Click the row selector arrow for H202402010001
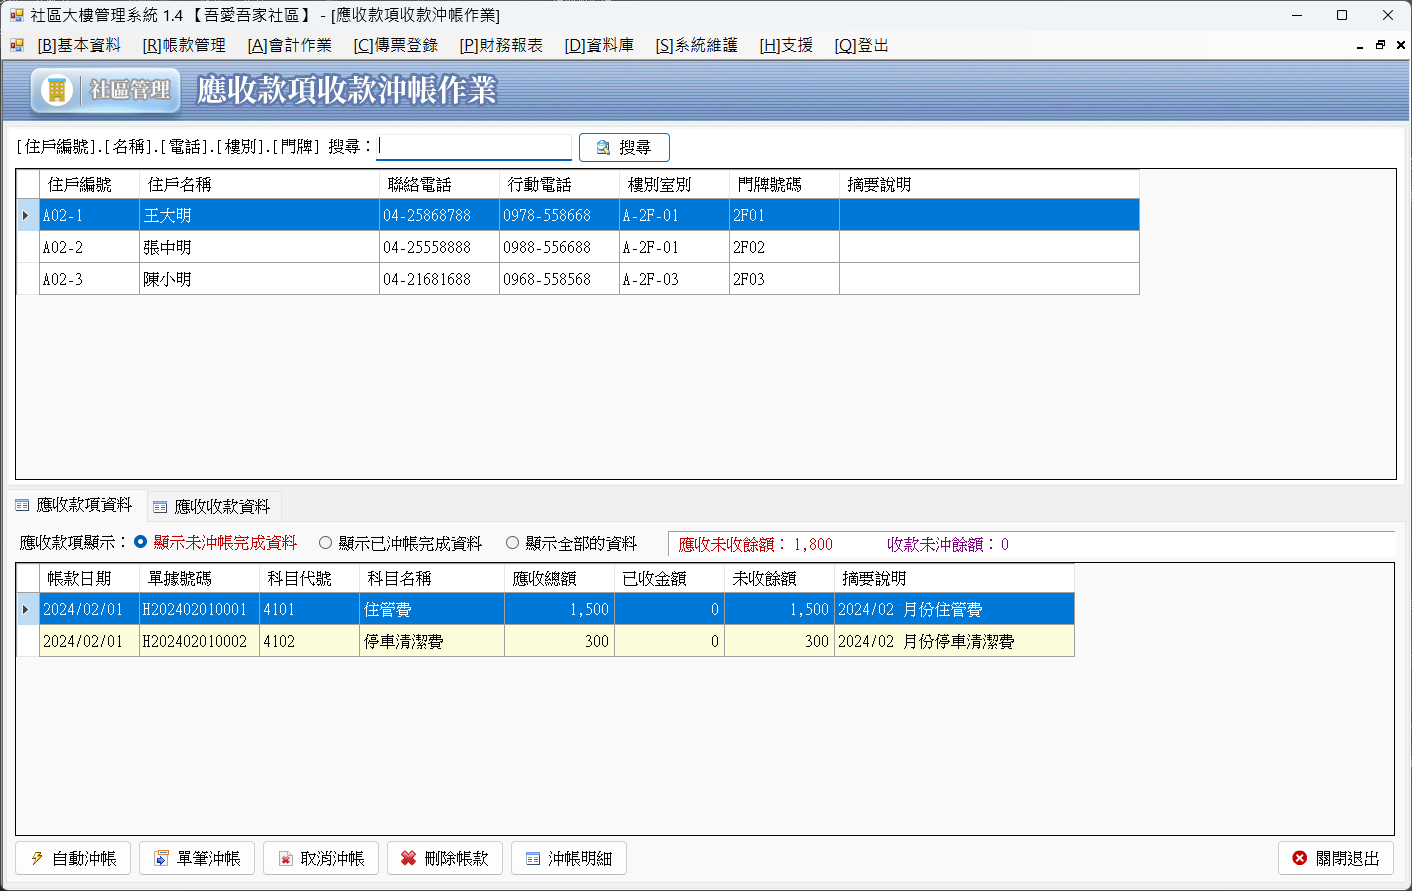 coord(28,609)
